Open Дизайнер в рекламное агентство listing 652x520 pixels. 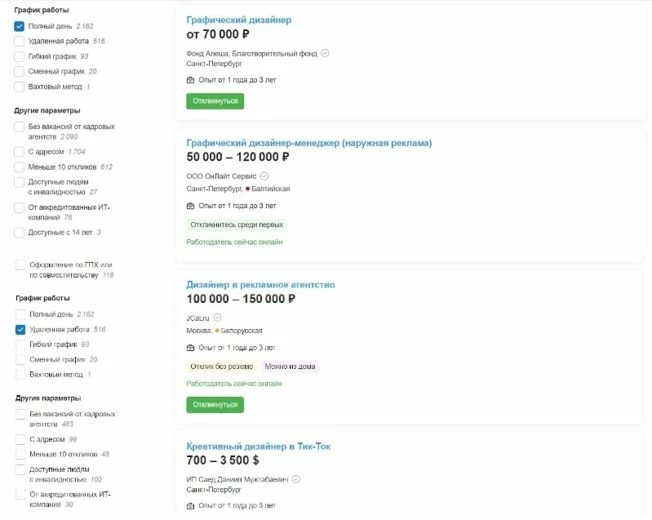click(261, 285)
